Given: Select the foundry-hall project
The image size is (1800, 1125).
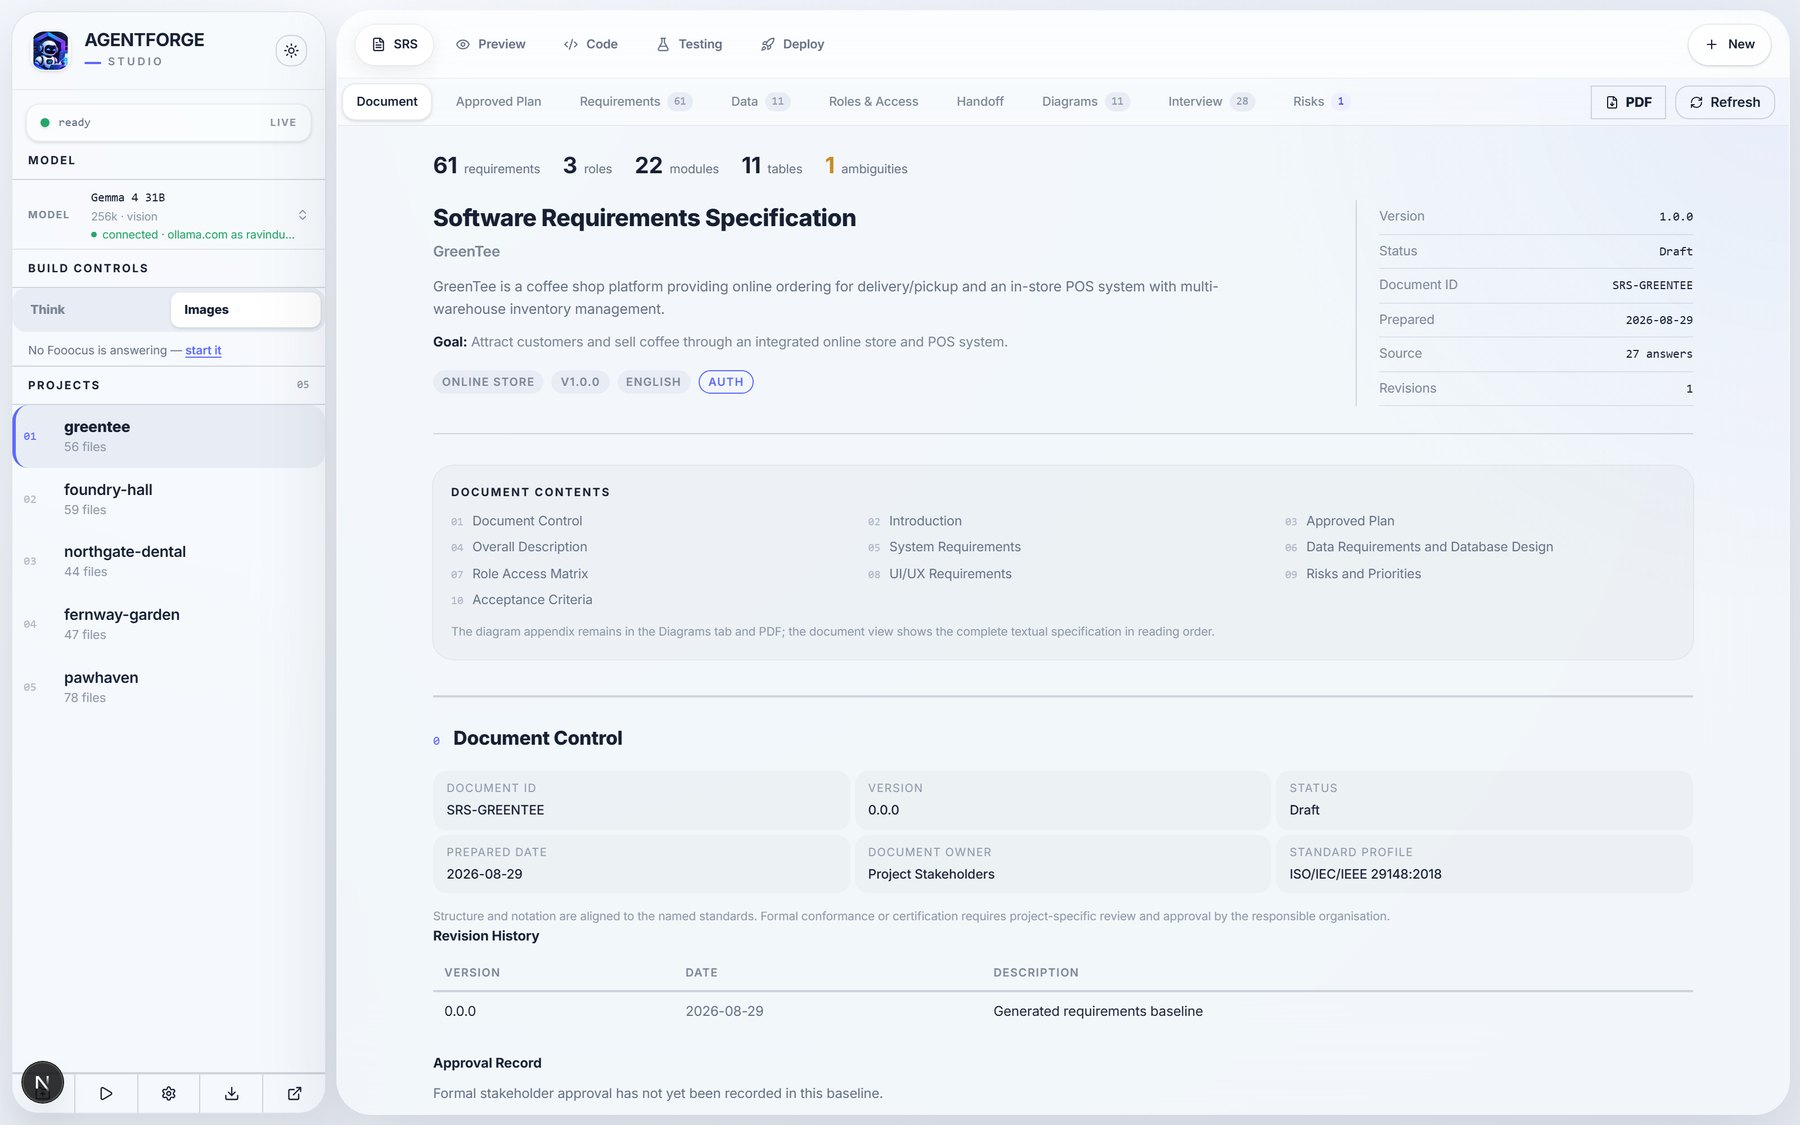Looking at the screenshot, I should coord(168,499).
